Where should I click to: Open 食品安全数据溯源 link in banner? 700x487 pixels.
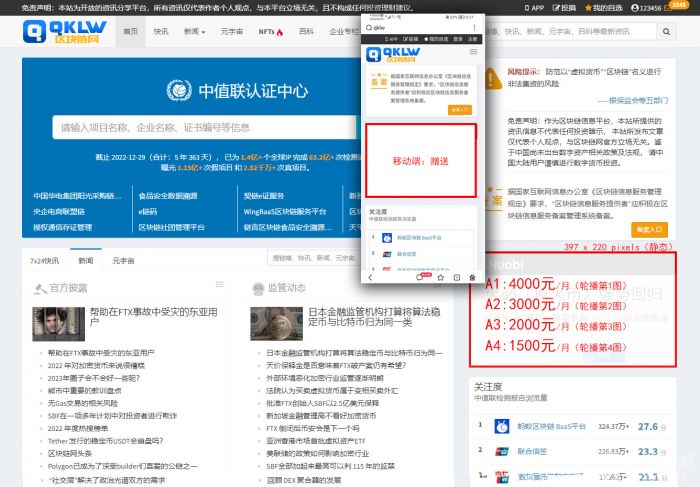168,196
